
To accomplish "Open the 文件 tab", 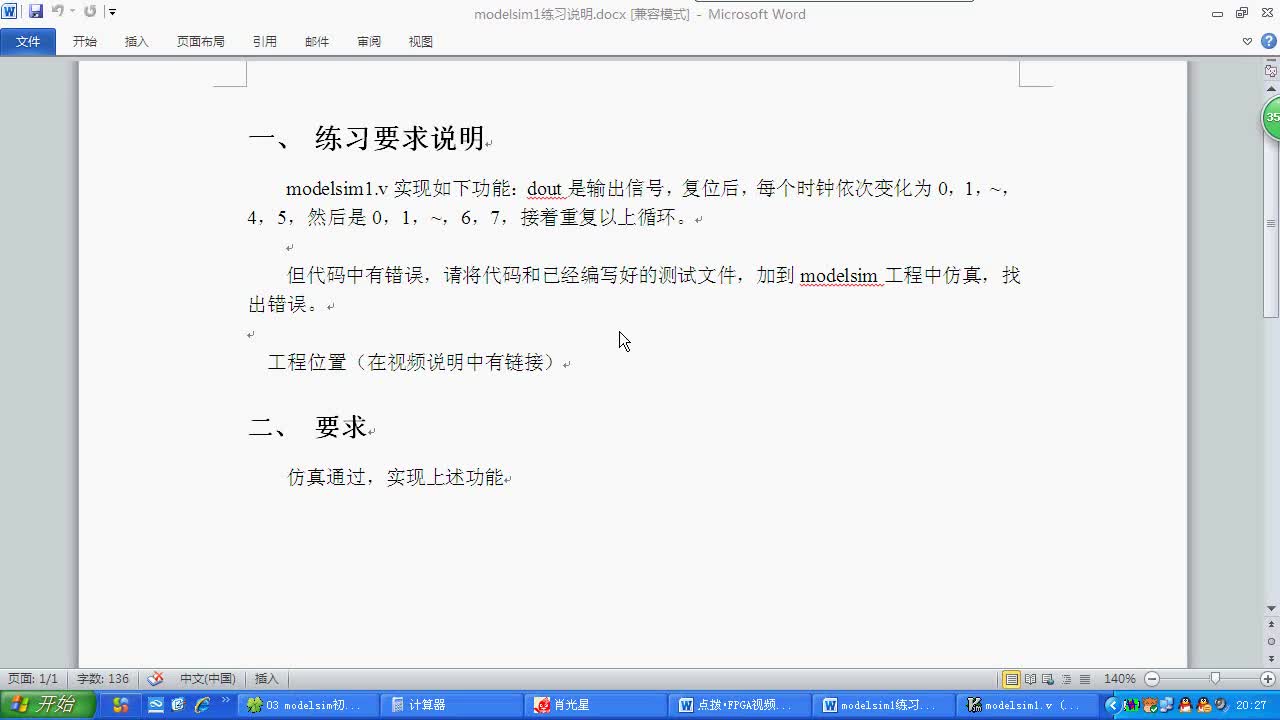I will pyautogui.click(x=28, y=41).
